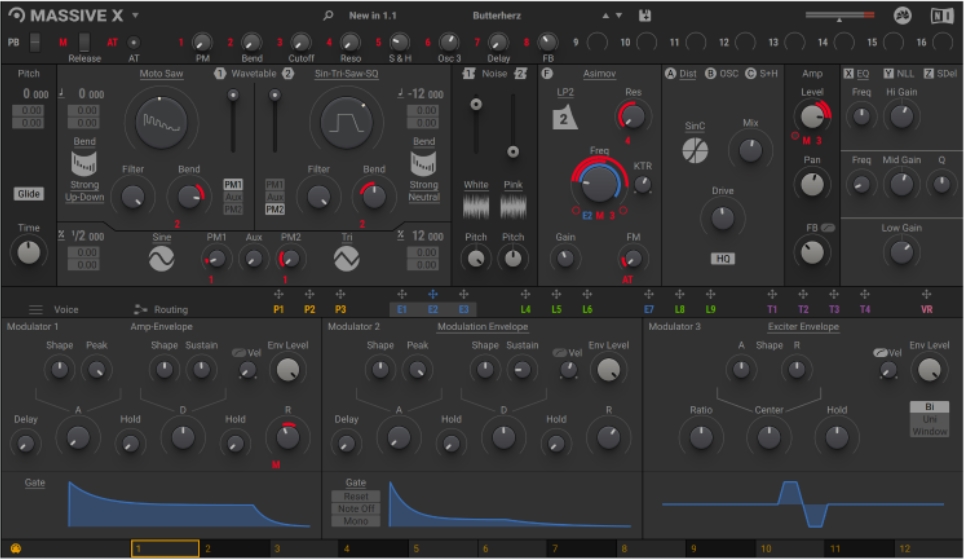Click the Reset button in Modulator 2
This screenshot has width=964, height=559.
[x=356, y=496]
